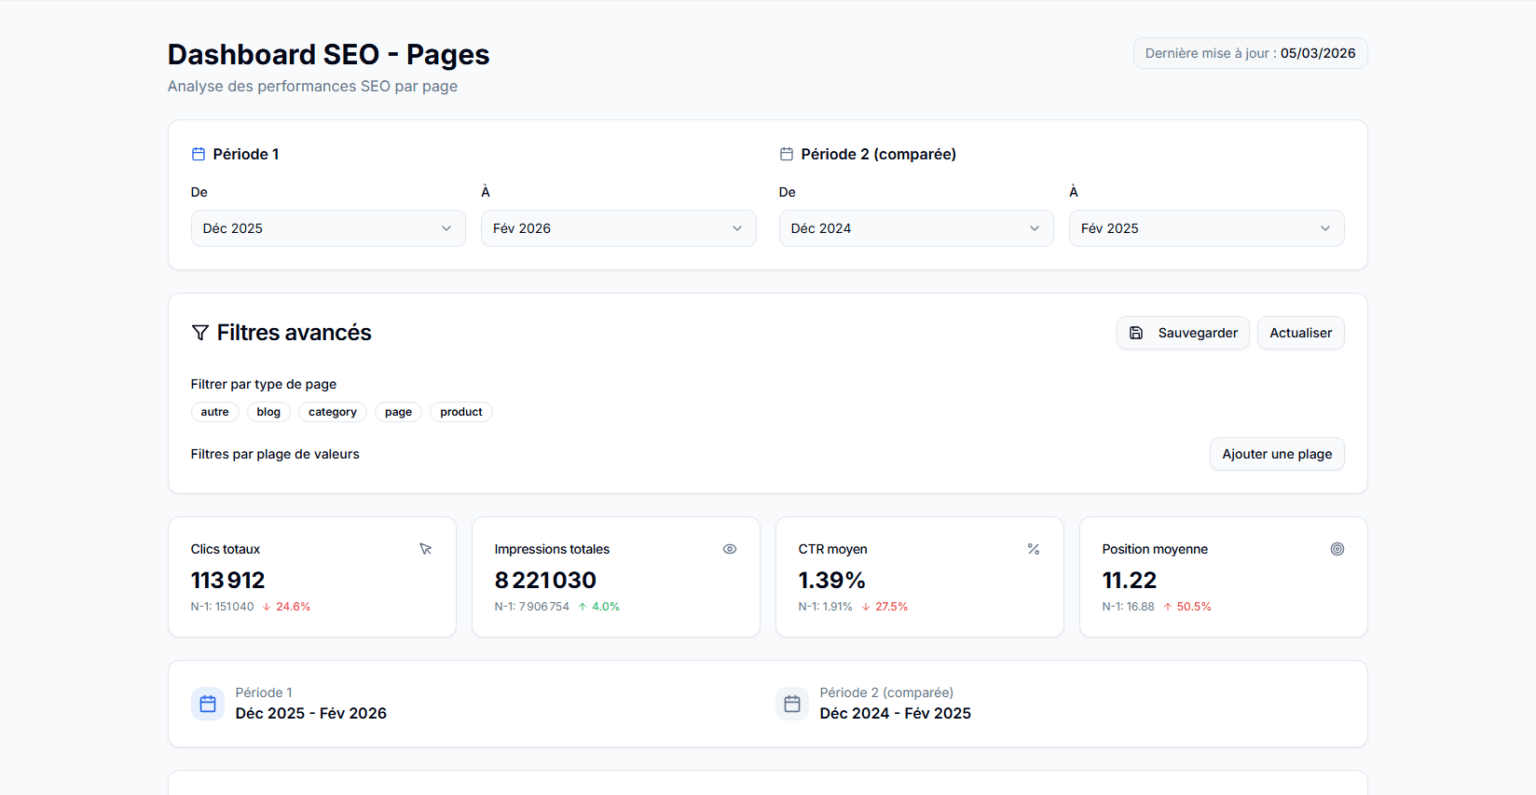The width and height of the screenshot is (1536, 795).
Task: Toggle the 'autre' page type filter
Action: coord(214,412)
